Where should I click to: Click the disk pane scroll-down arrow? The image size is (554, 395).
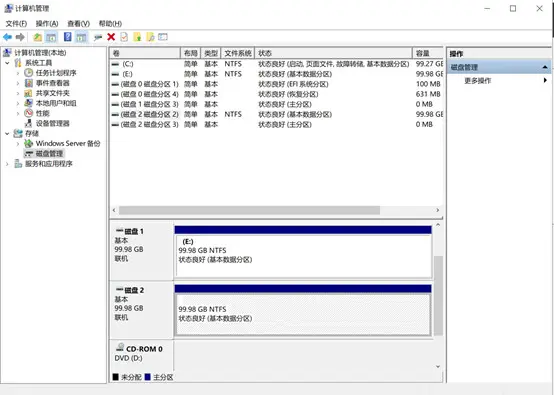(438, 366)
